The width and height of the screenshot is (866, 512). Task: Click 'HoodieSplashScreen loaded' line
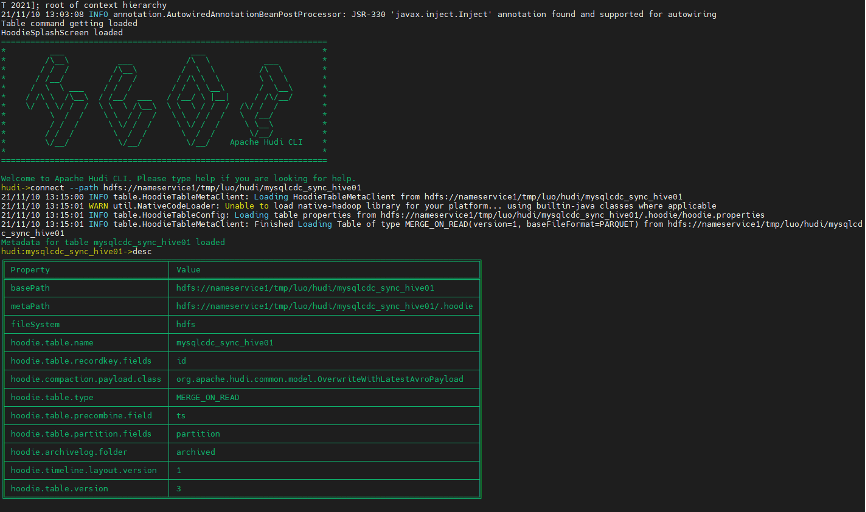(62, 33)
